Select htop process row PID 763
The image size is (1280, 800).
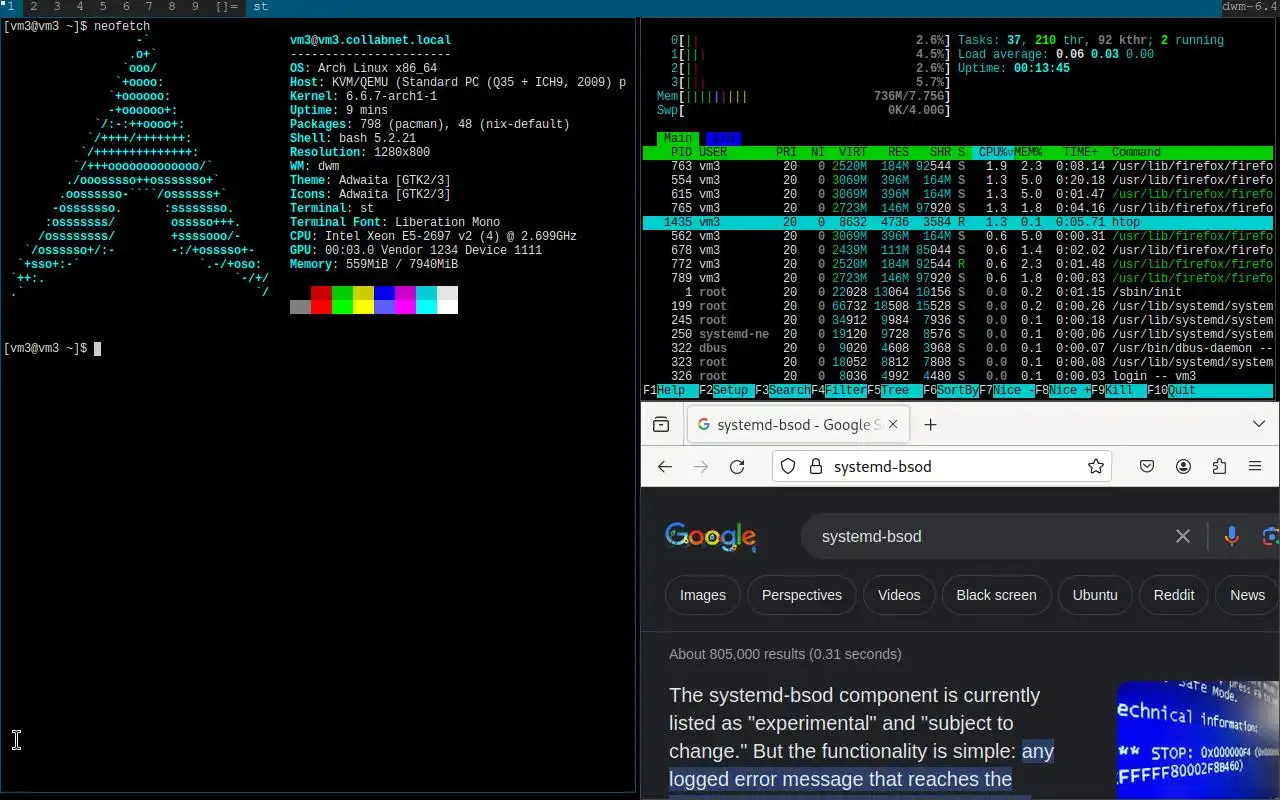[958, 166]
